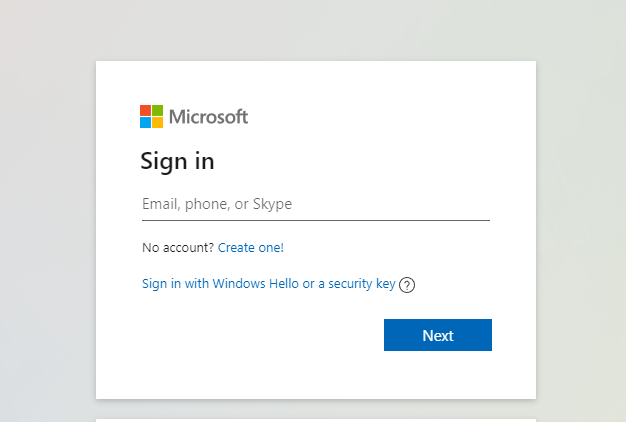This screenshot has width=626, height=422.
Task: Click the words security key in the link
Action: tap(362, 284)
